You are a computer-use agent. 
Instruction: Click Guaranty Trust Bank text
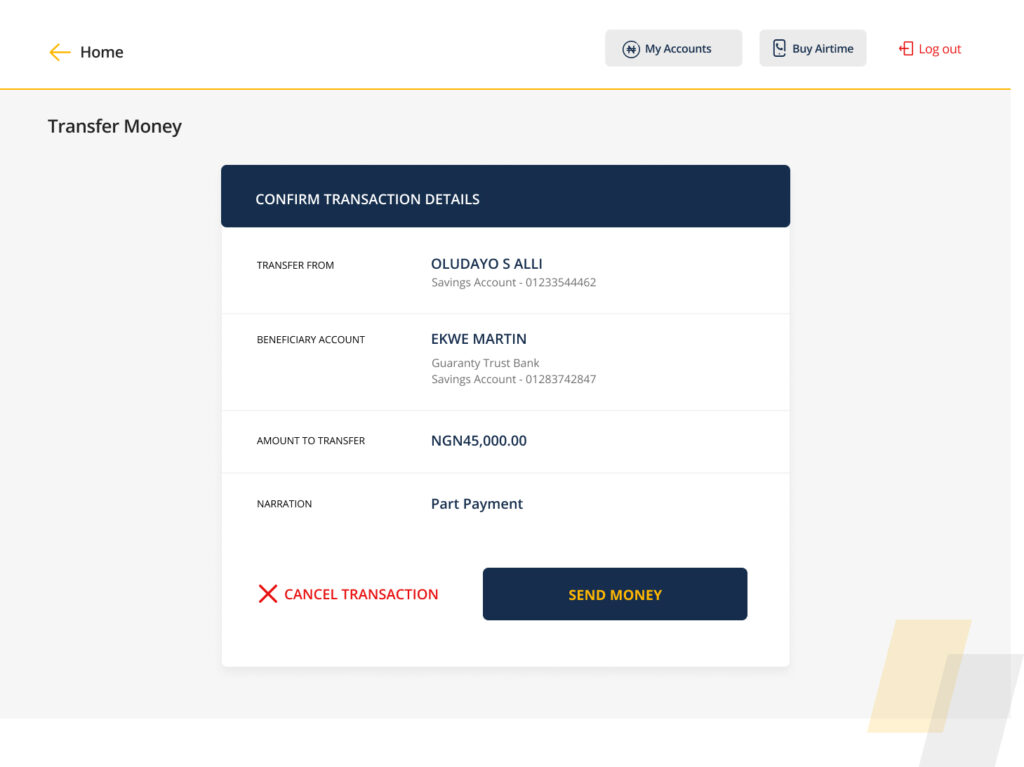pyautogui.click(x=485, y=363)
